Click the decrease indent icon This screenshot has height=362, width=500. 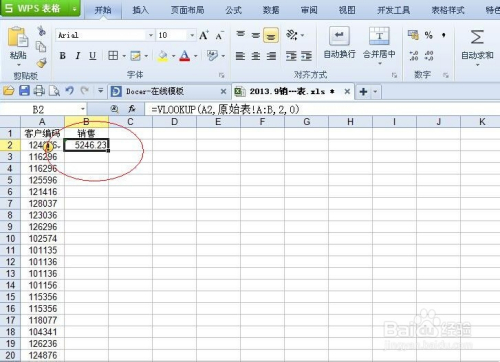coord(291,56)
